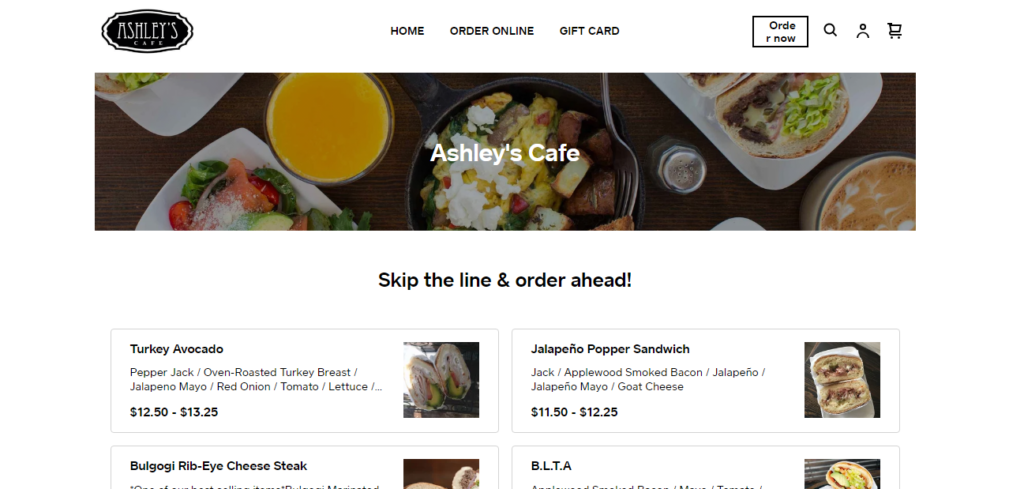This screenshot has height=489, width=1024.
Task: Open the Bulgogi Rib-Eye Cheese Steak title
Action: click(x=218, y=465)
